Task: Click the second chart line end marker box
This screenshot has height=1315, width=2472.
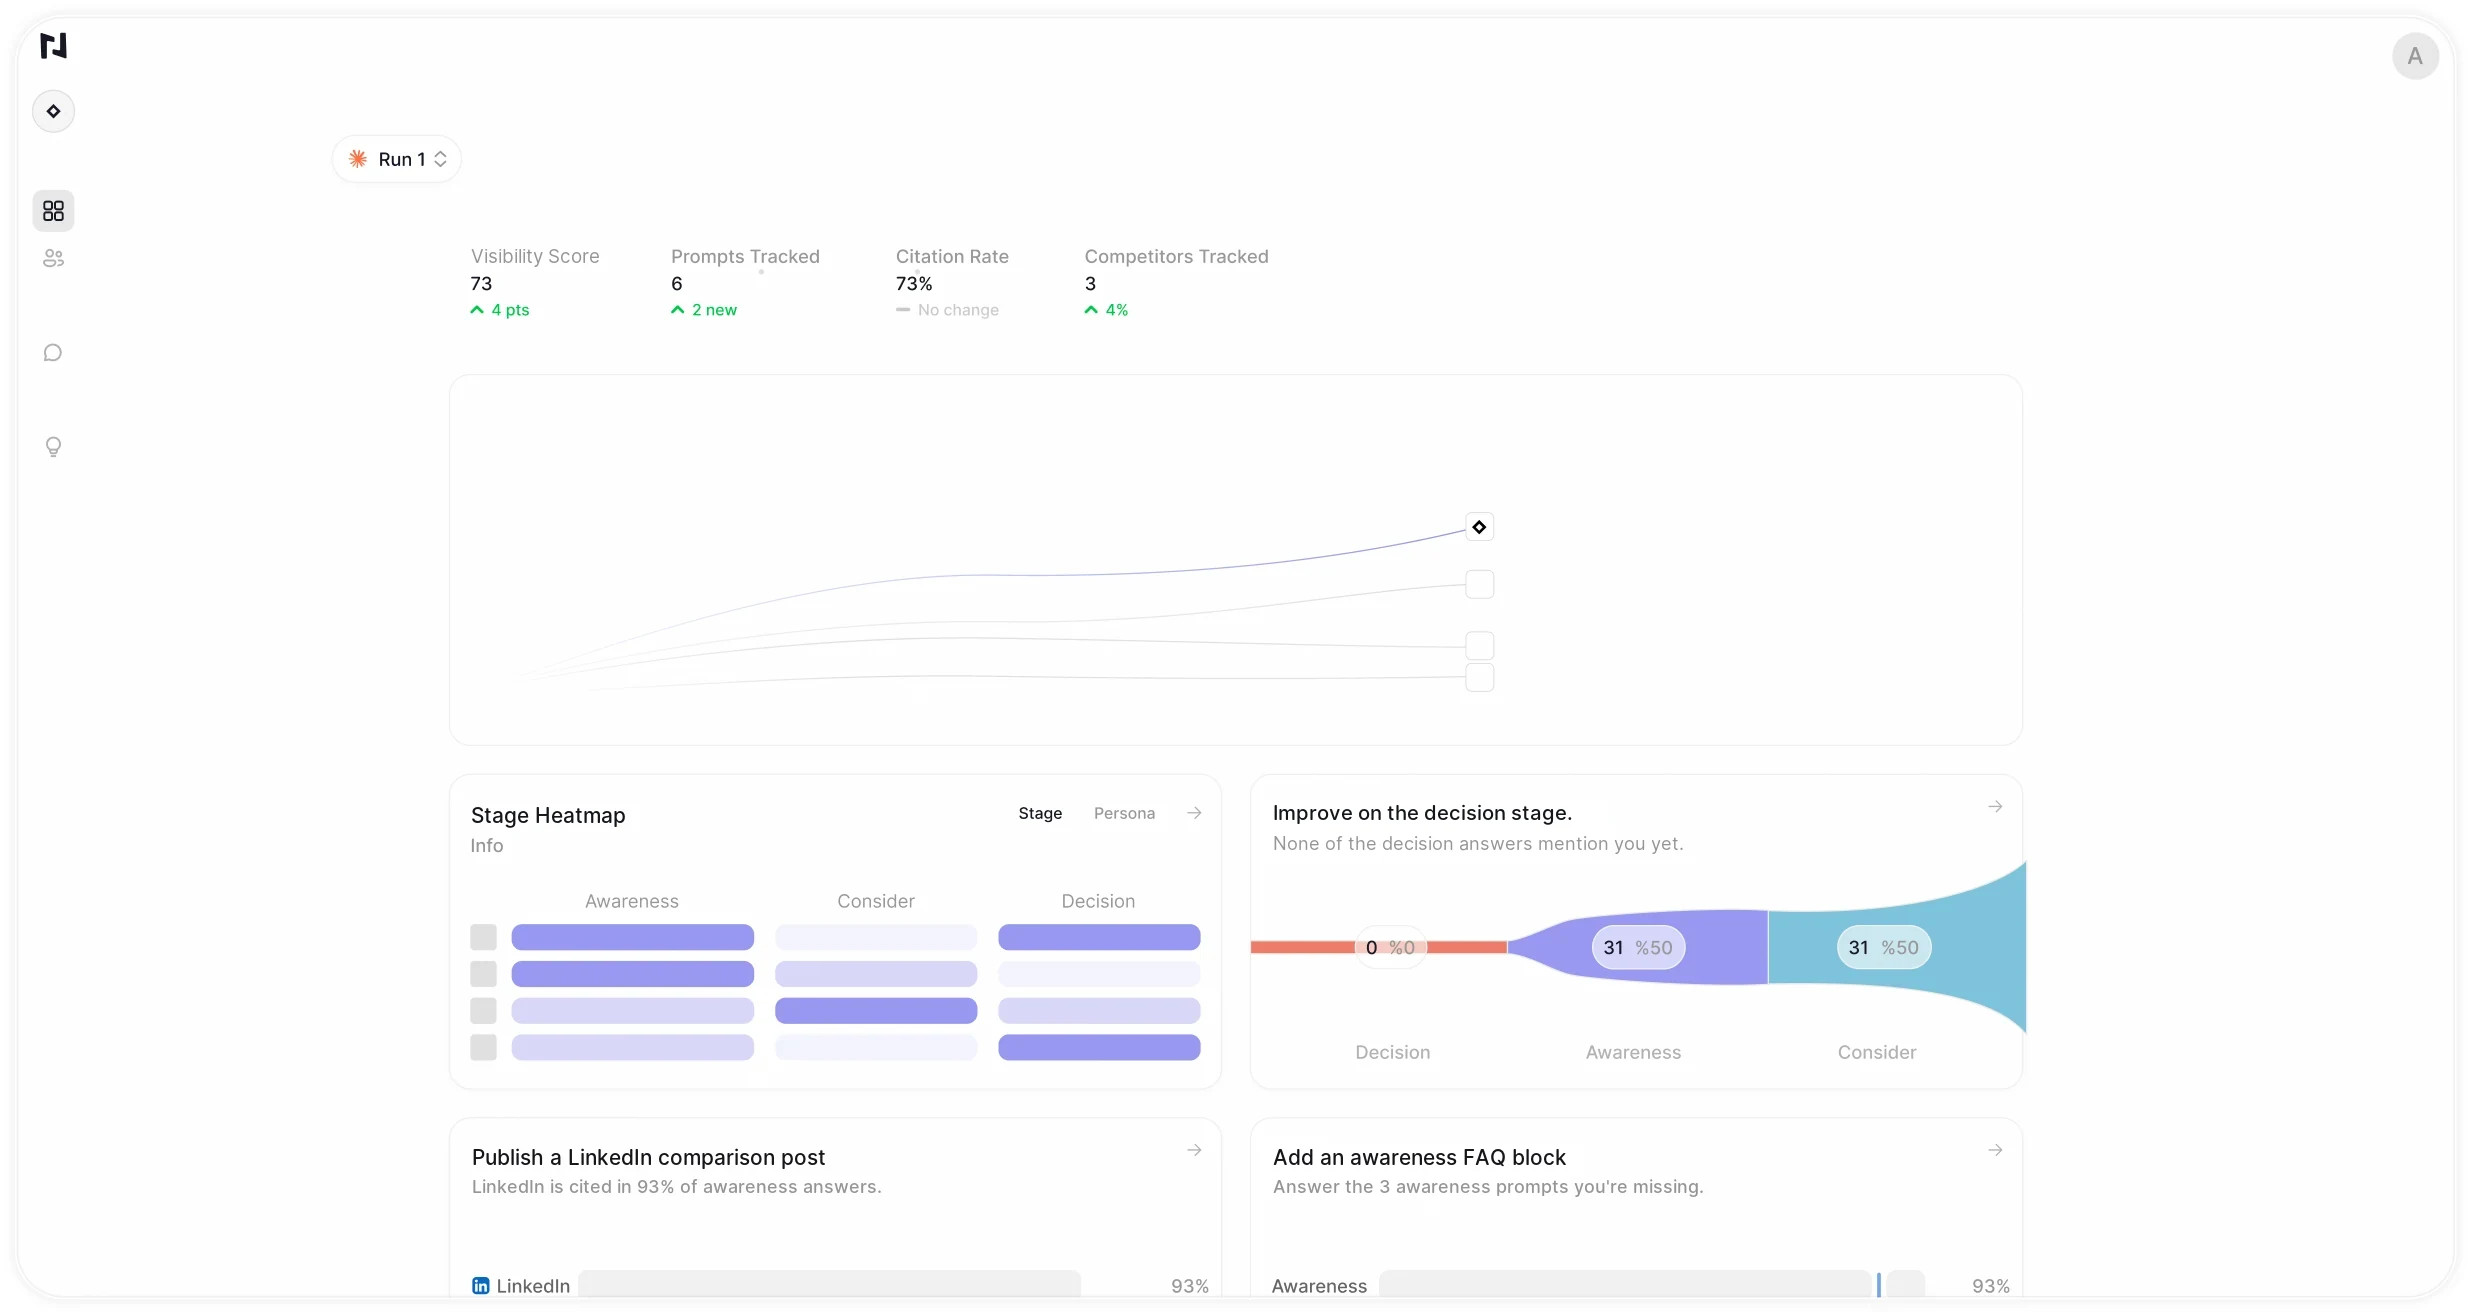Action: (1479, 584)
